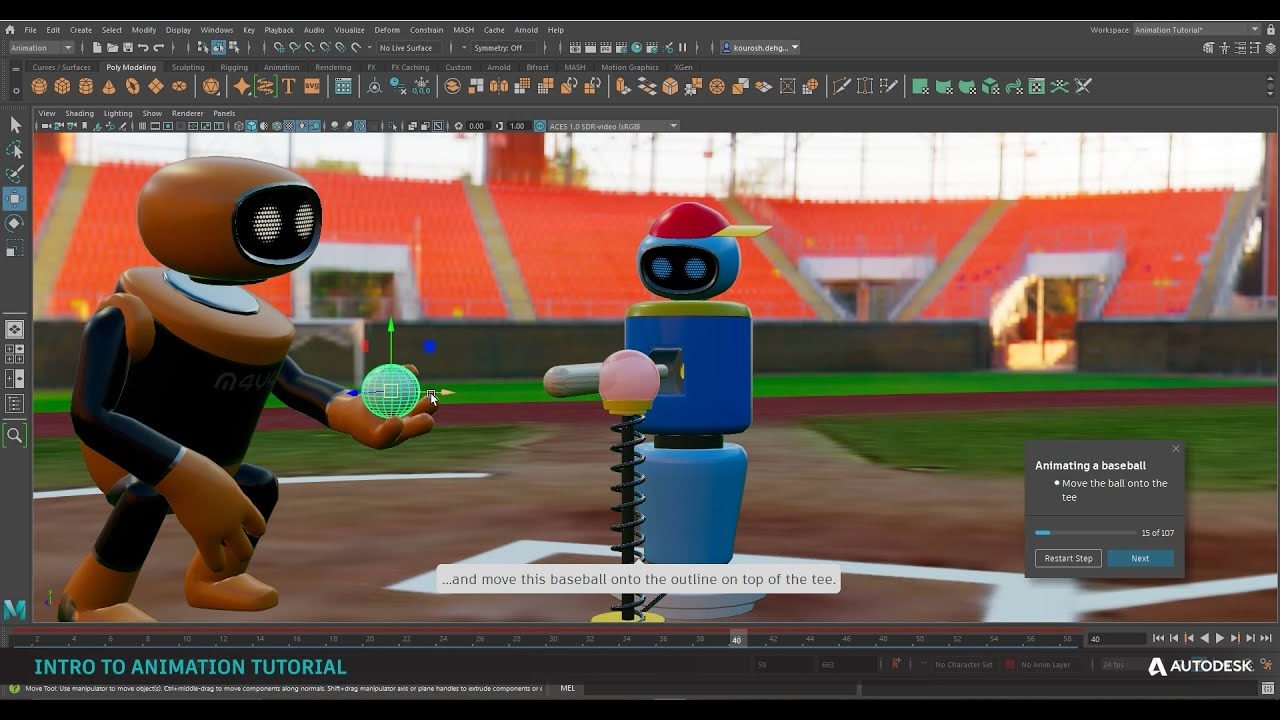Click the polygon cone shelf icon
1280x720 pixels.
click(109, 87)
